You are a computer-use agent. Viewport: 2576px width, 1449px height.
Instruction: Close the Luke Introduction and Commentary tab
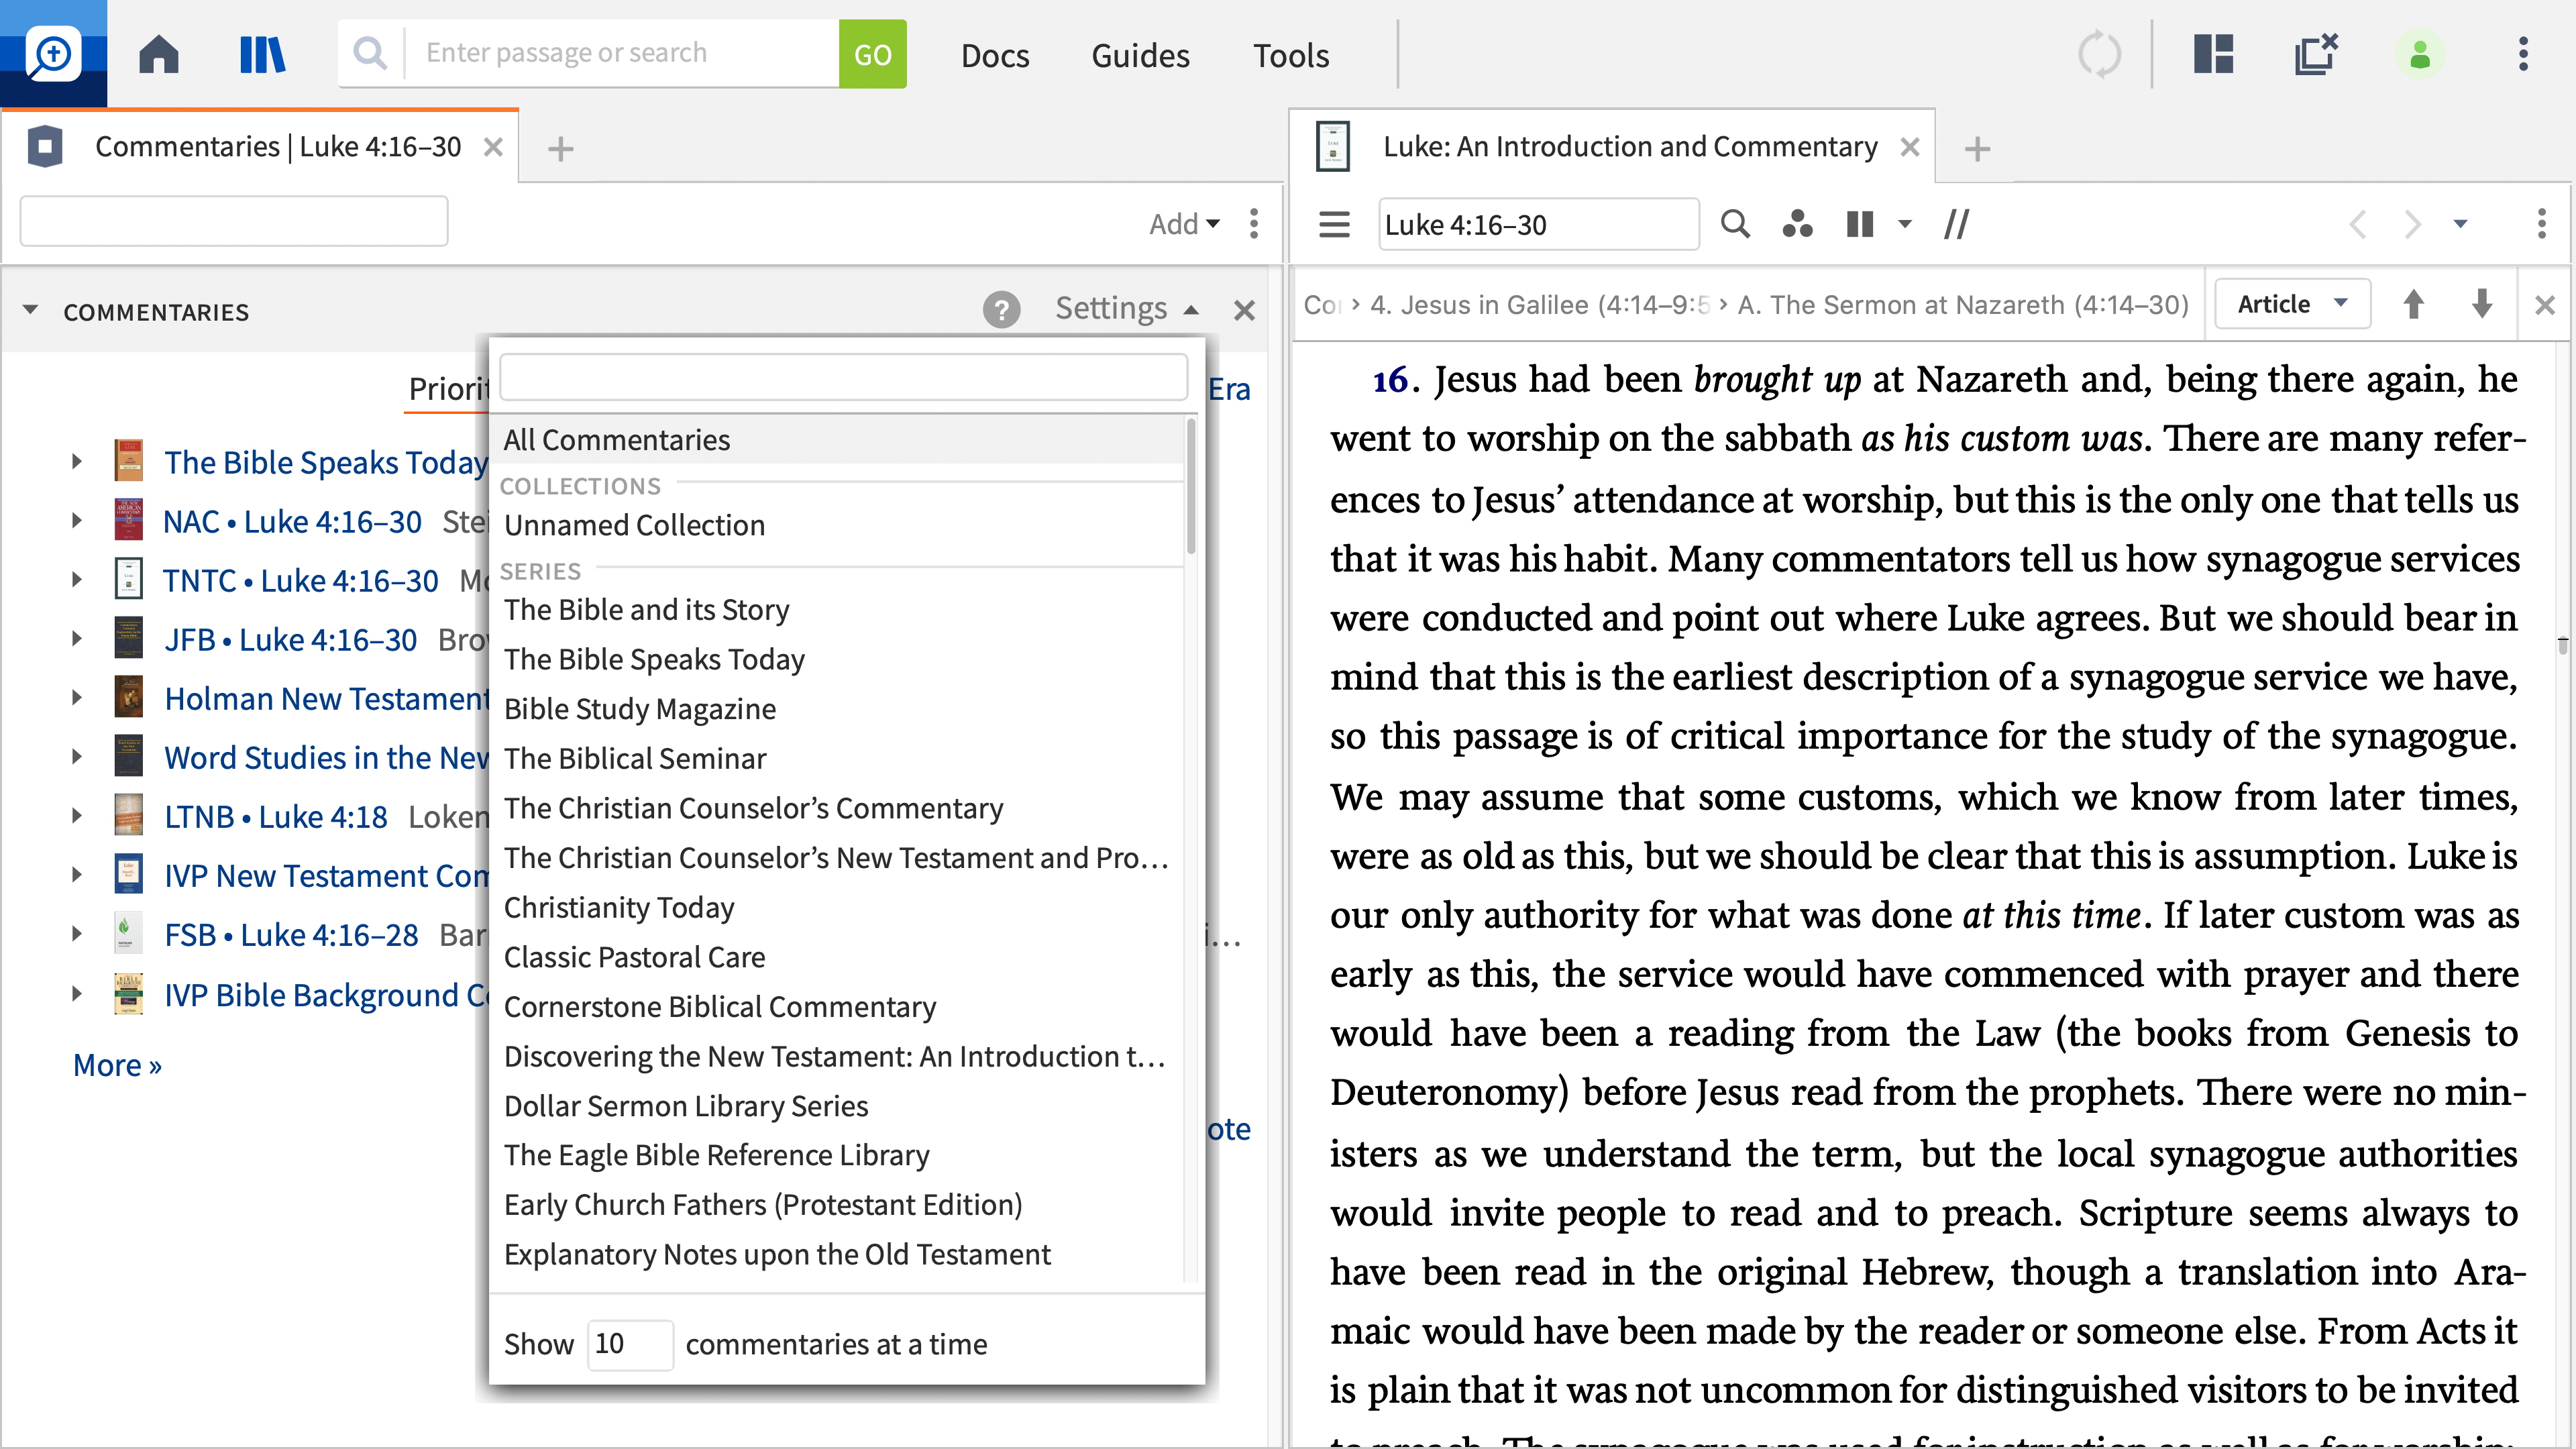[x=1910, y=148]
